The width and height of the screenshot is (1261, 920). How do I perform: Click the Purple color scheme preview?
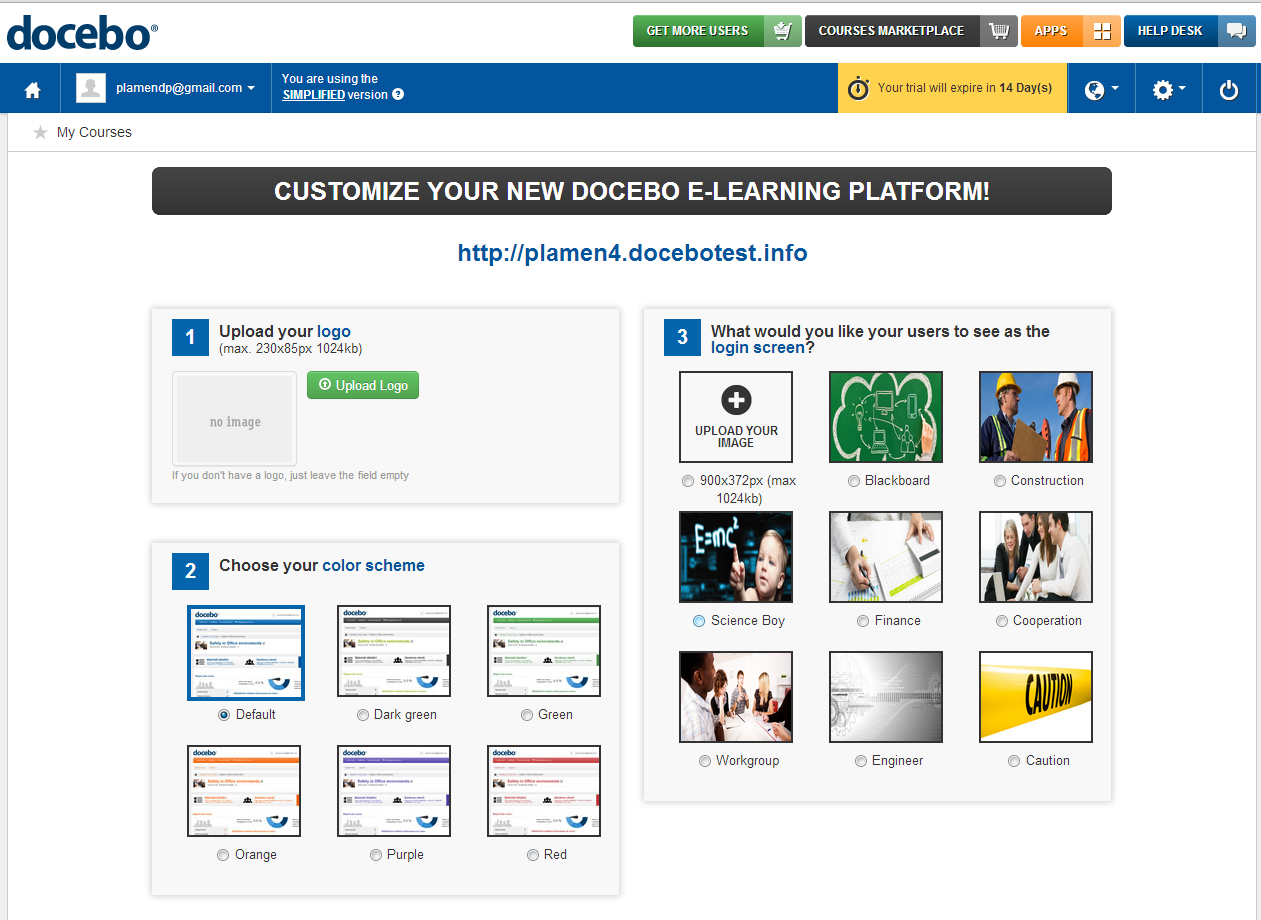point(394,791)
